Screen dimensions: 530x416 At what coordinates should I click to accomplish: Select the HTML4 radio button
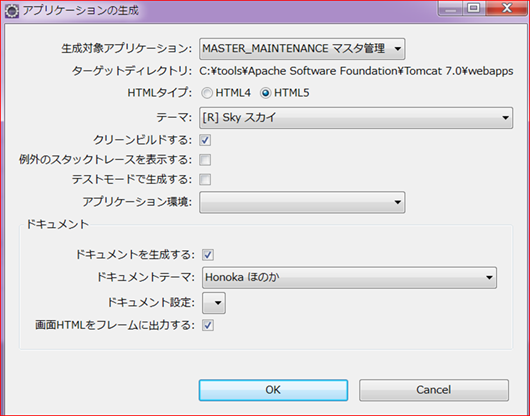[x=207, y=93]
